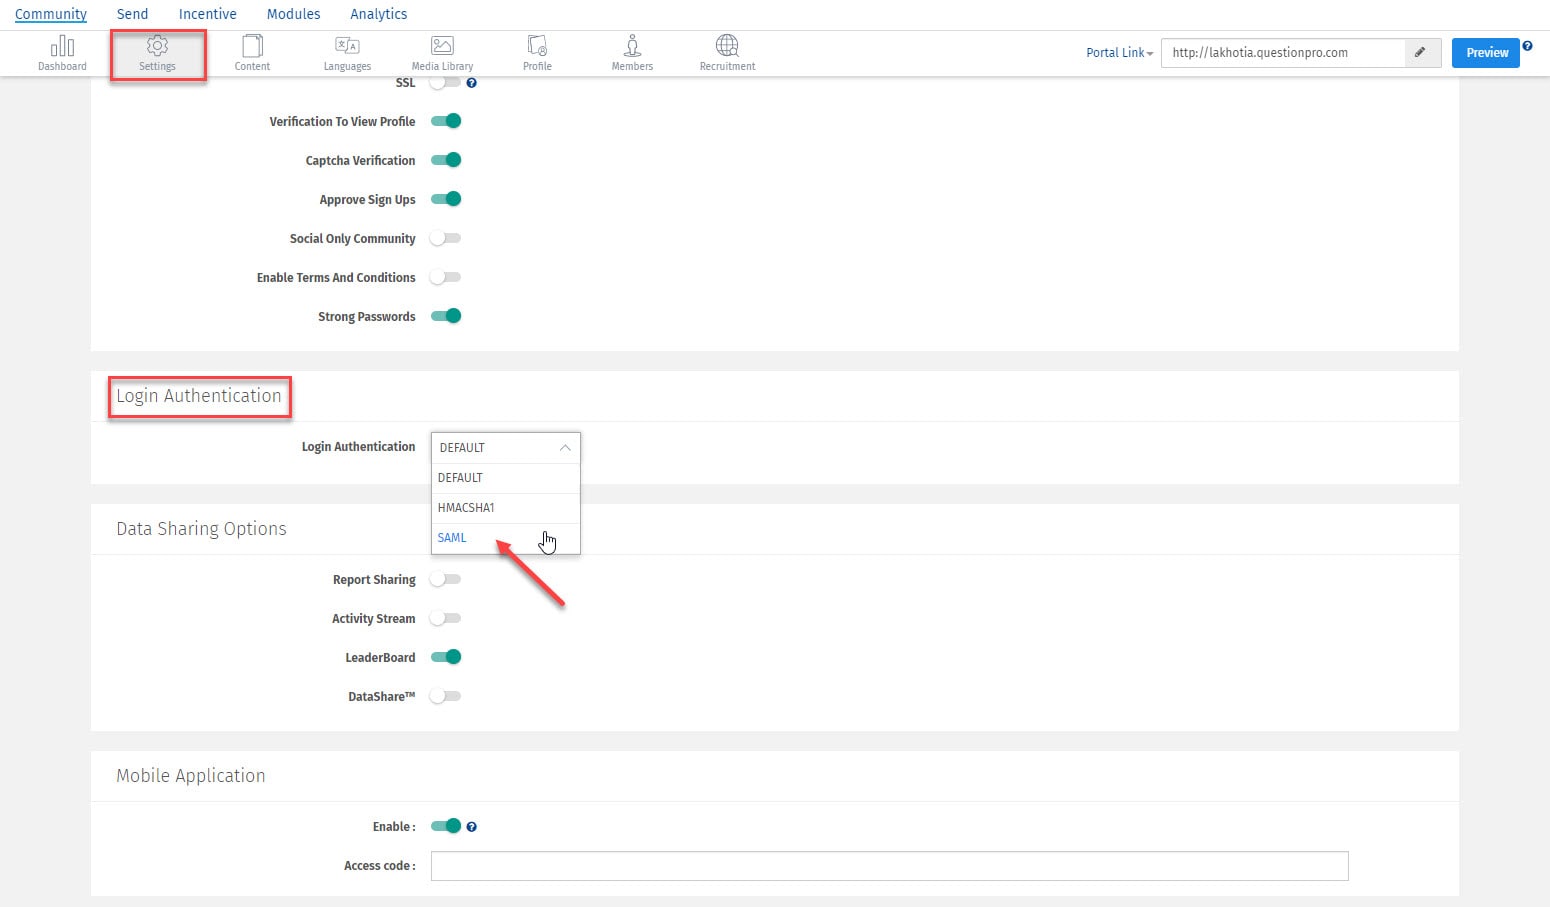1550x907 pixels.
Task: Open the Analytics menu tab
Action: pos(378,14)
